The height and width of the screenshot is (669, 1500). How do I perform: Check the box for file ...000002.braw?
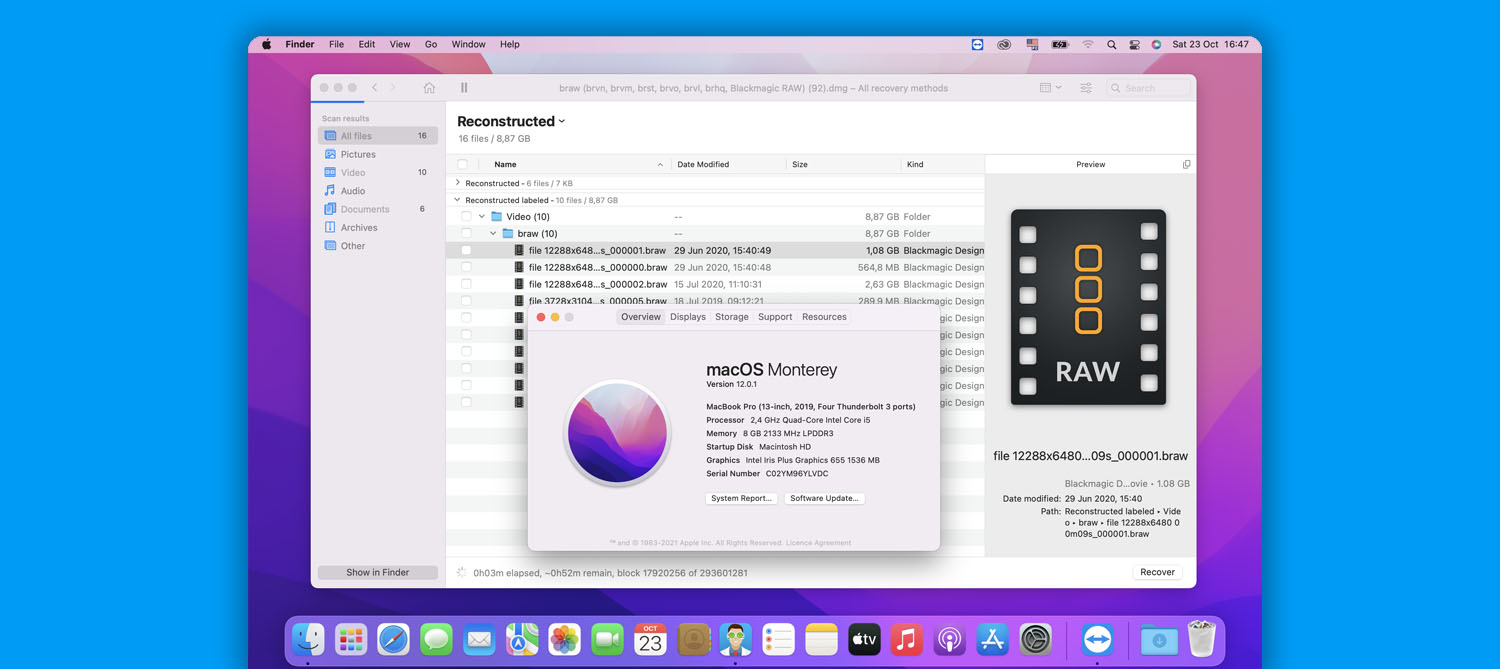click(x=466, y=284)
